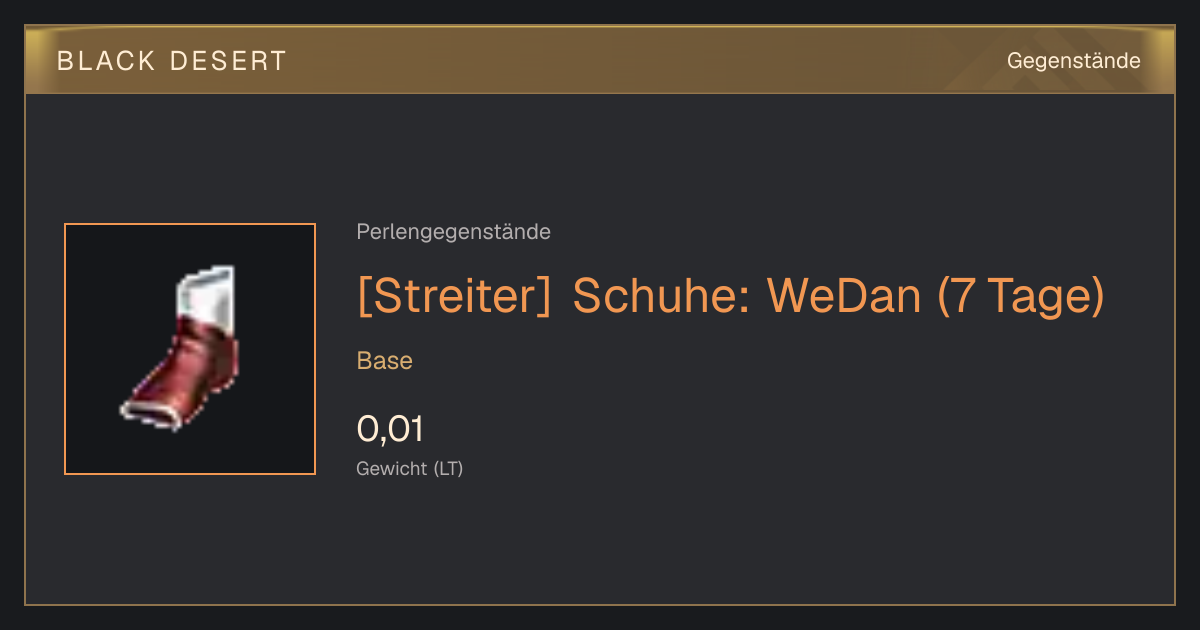Select the word WeDan in the title
This screenshot has width=1200, height=630.
[845, 295]
